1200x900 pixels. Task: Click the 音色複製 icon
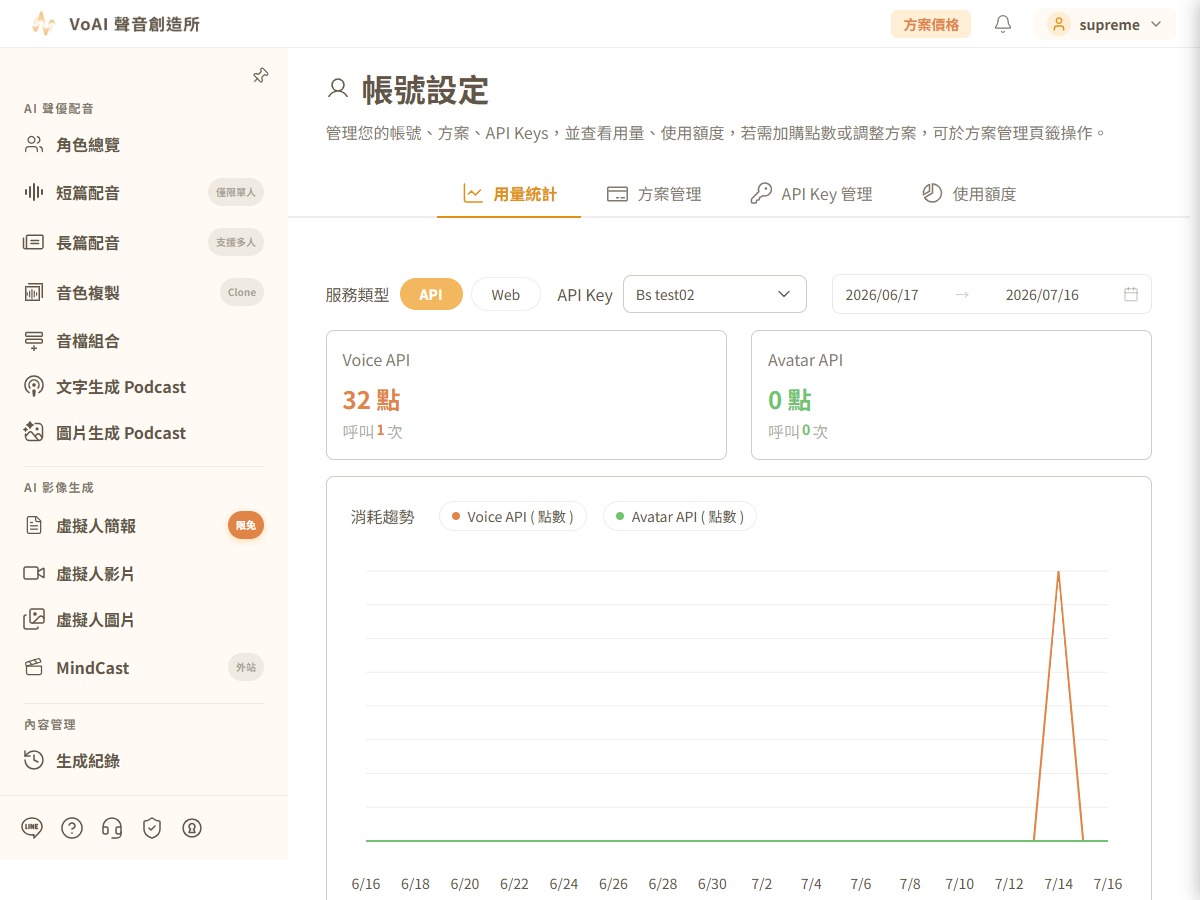(x=34, y=293)
